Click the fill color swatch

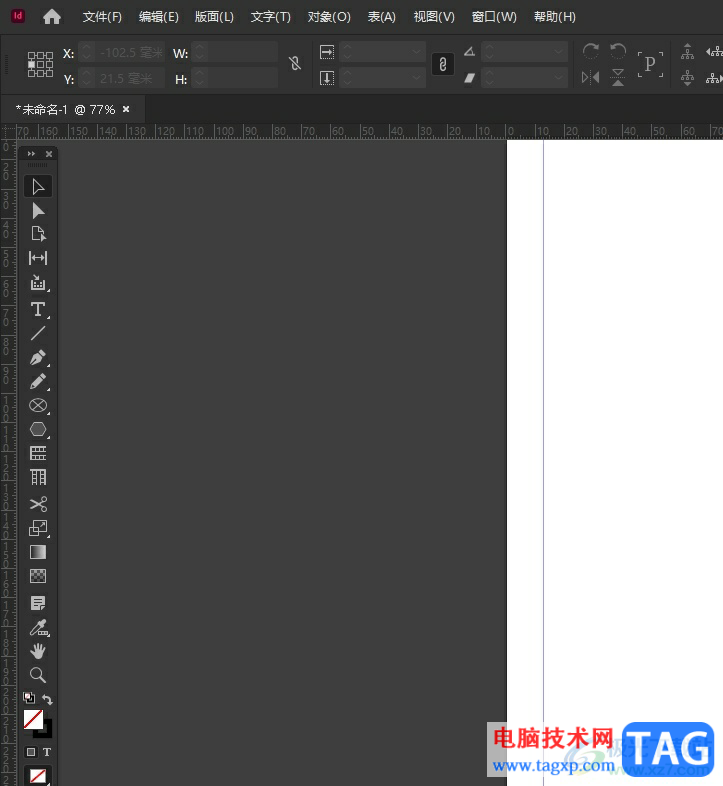33,720
